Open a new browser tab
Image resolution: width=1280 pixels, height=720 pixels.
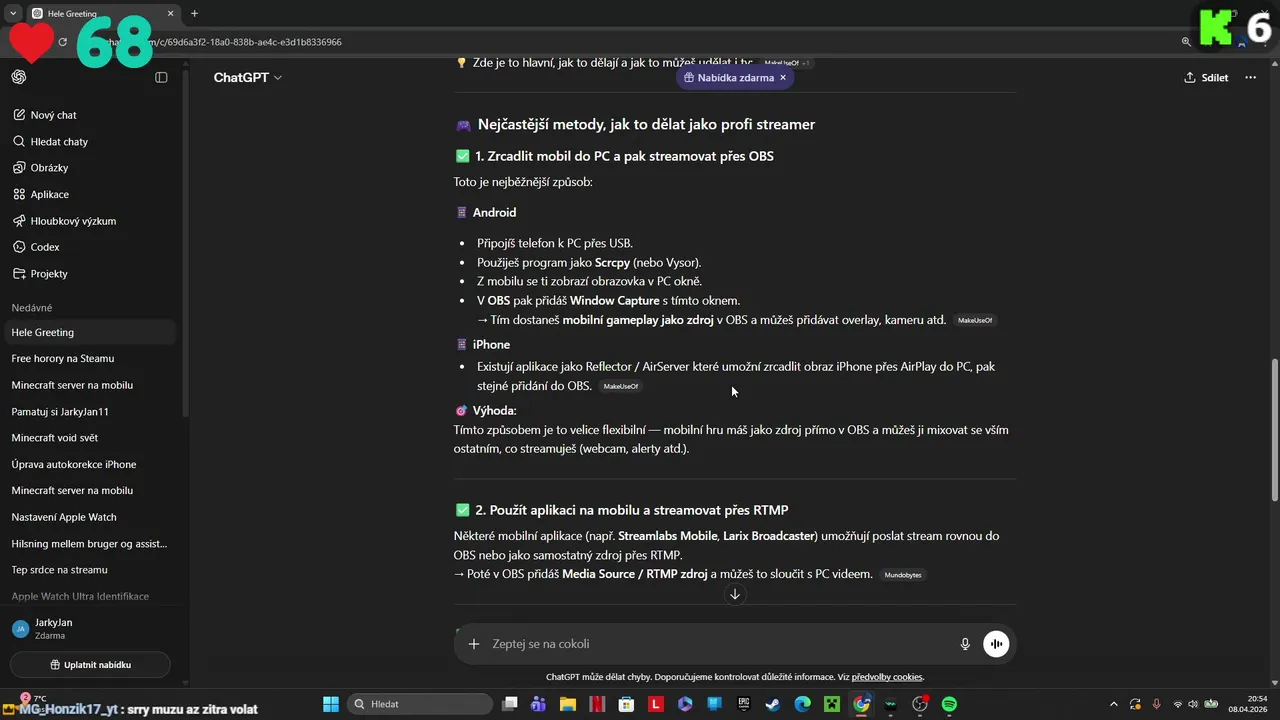tap(194, 13)
